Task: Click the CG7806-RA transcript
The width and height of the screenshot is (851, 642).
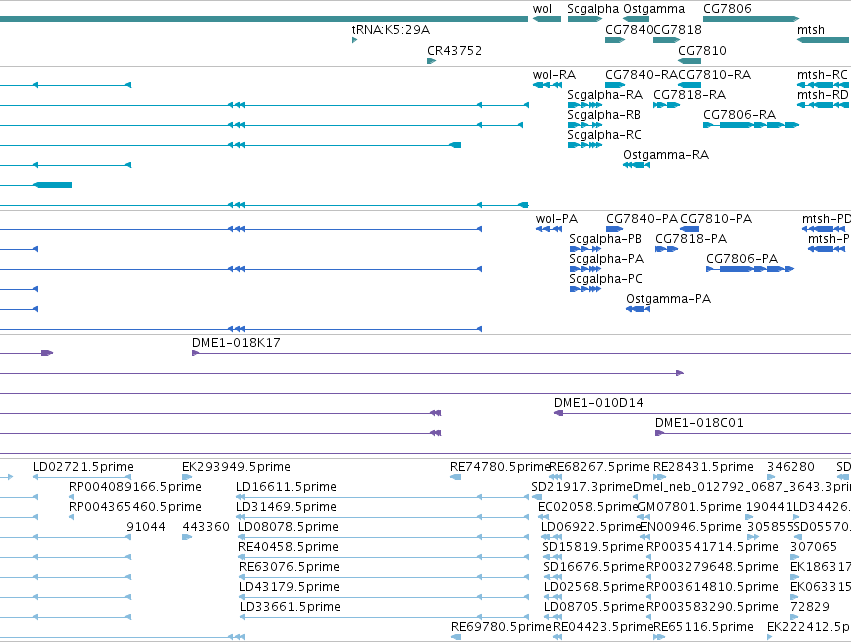Action: pos(751,125)
